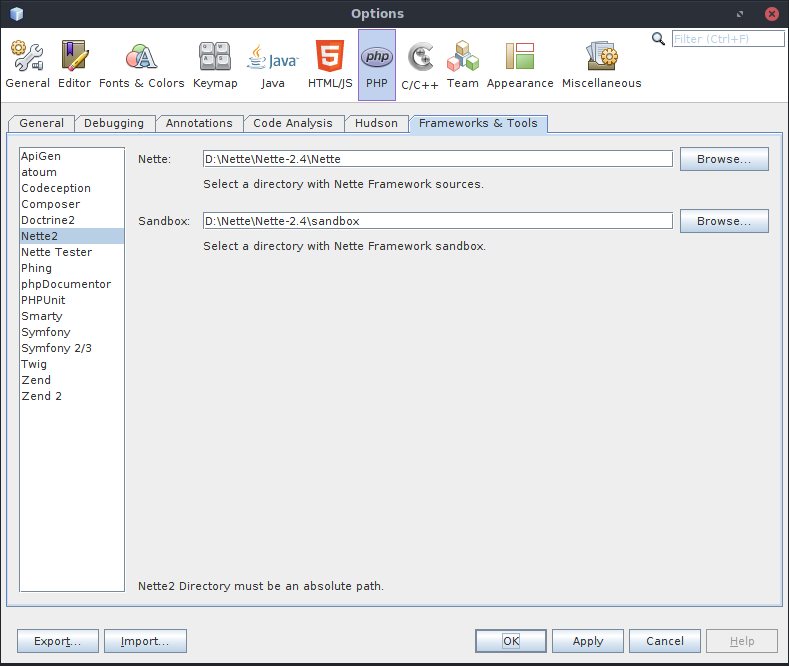Open the Team options category
789x666 pixels.
[x=462, y=65]
